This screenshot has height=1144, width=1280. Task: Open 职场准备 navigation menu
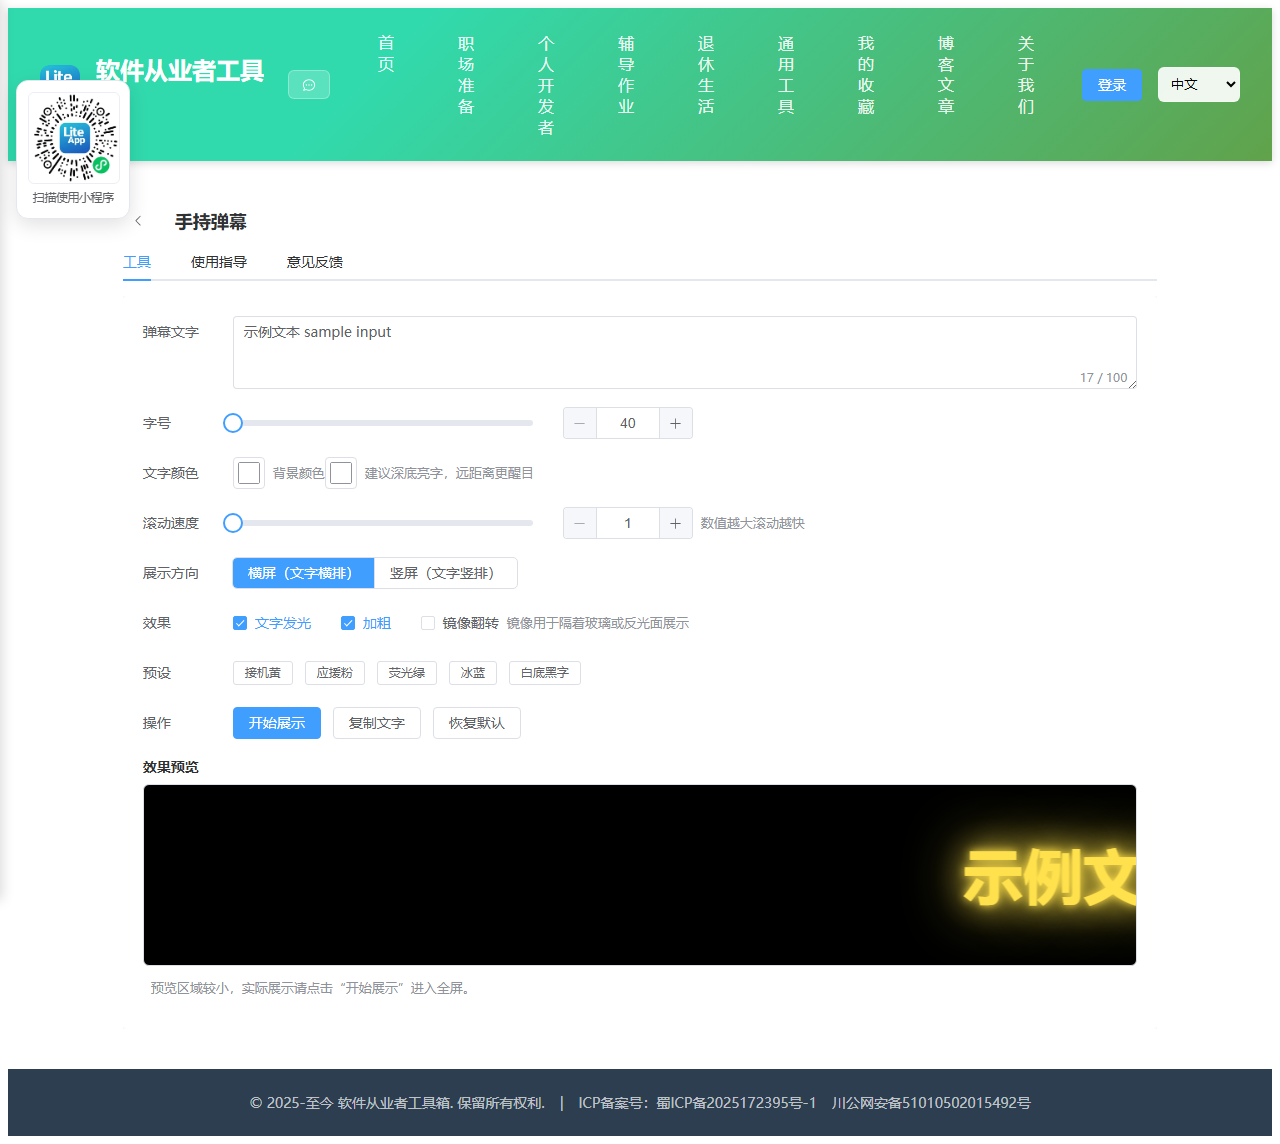click(466, 75)
